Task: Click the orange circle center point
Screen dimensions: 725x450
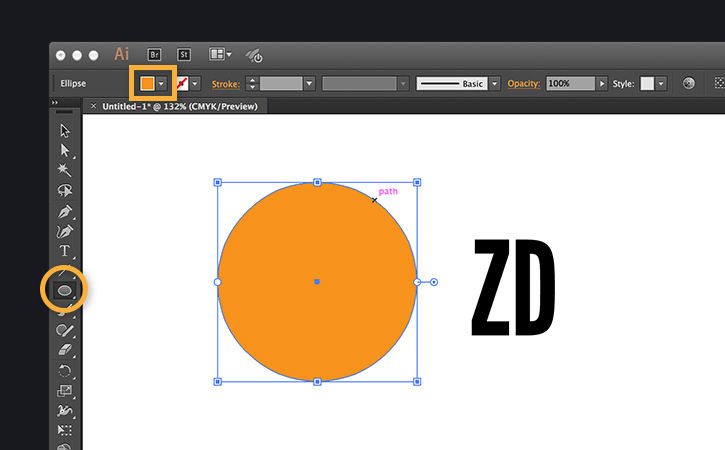Action: 317,282
